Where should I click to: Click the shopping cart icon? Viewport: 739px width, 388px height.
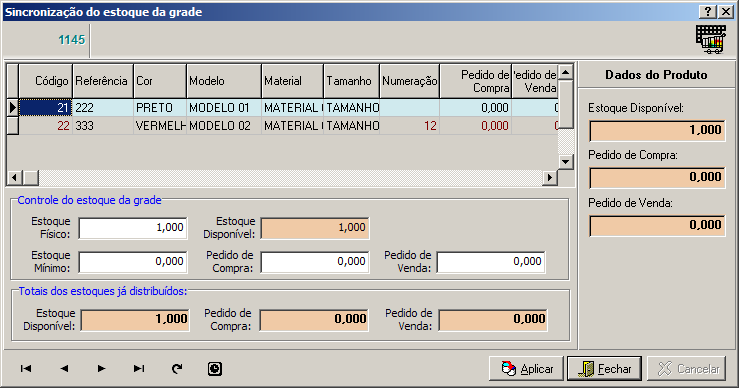pyautogui.click(x=711, y=40)
